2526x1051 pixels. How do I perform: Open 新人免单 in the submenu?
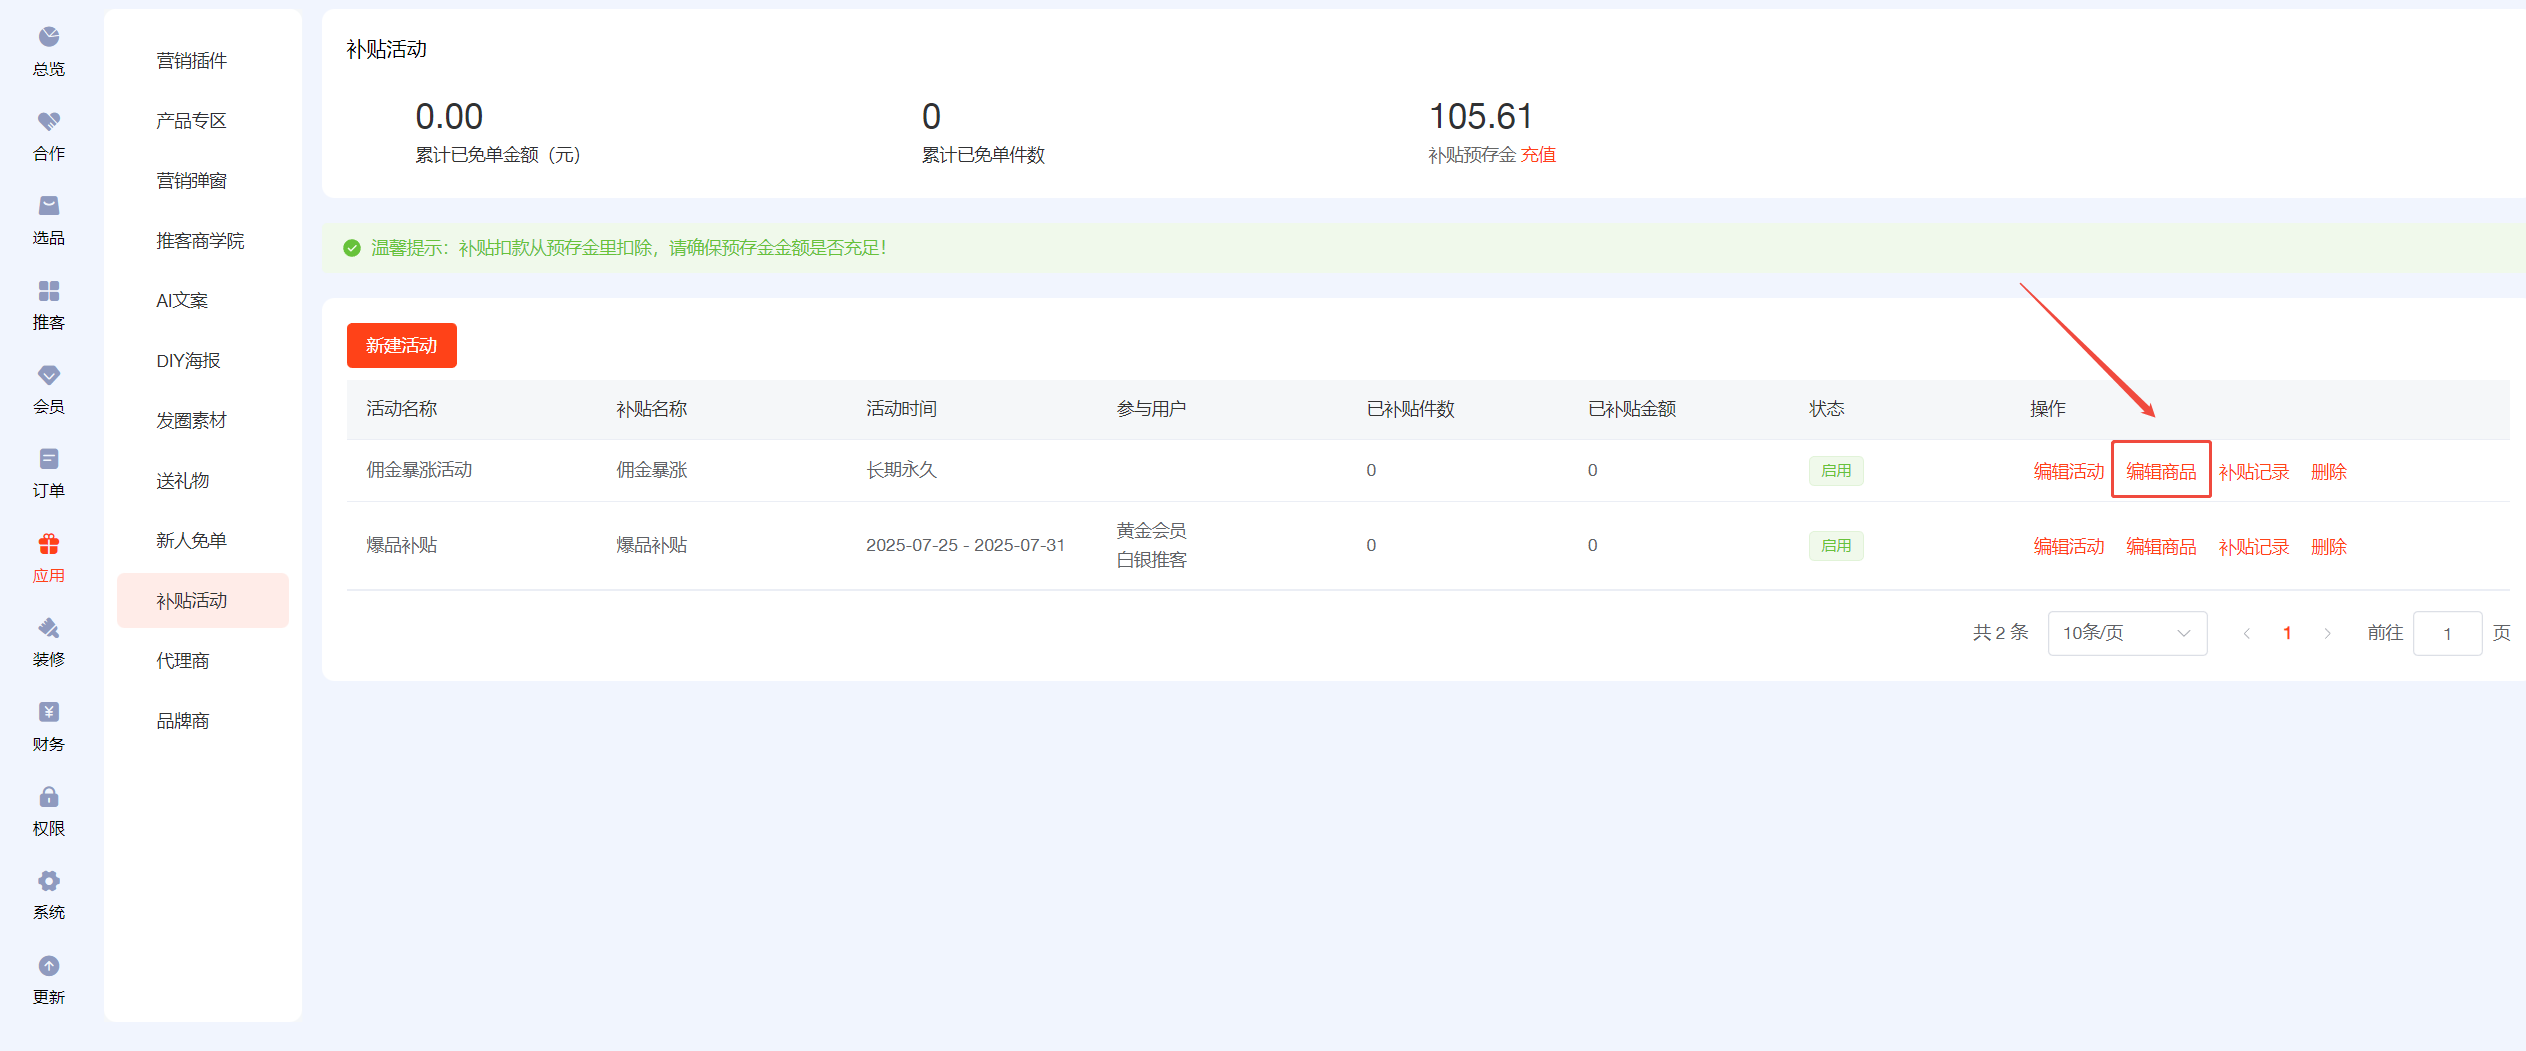[x=191, y=541]
